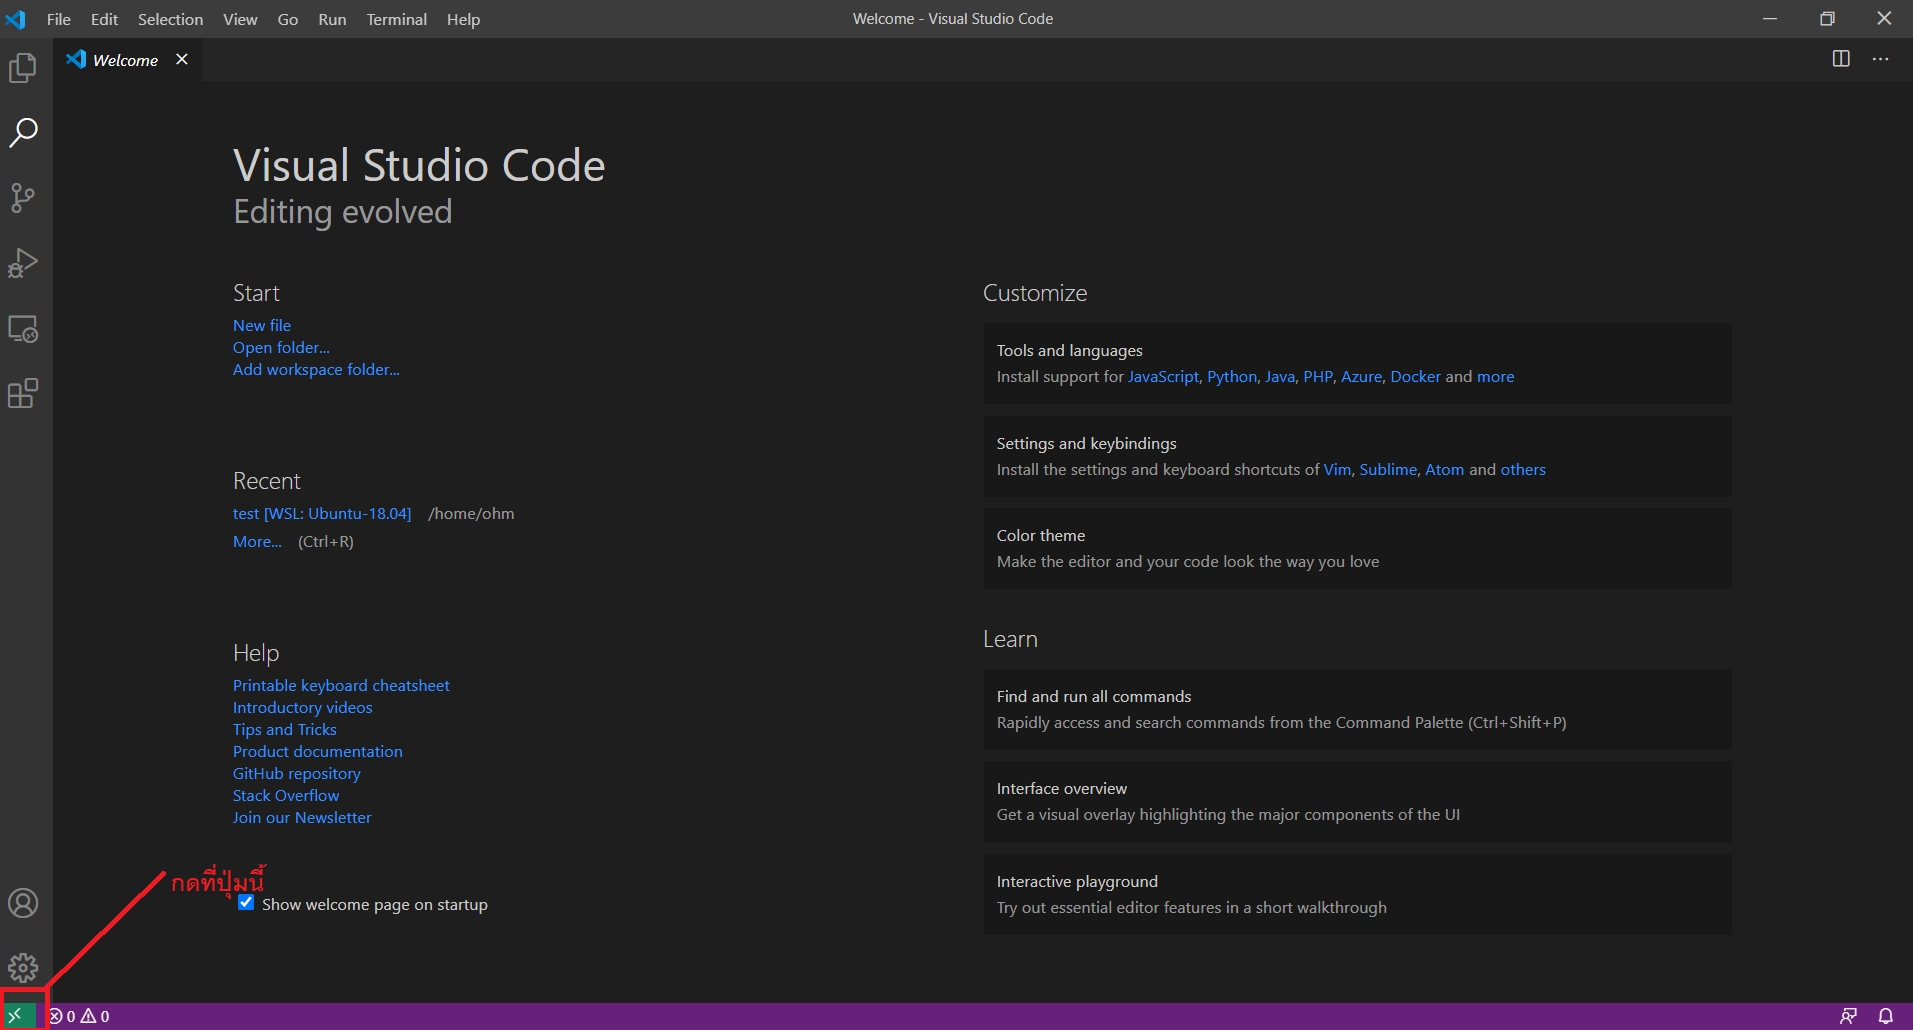Open the Help menu

click(463, 19)
